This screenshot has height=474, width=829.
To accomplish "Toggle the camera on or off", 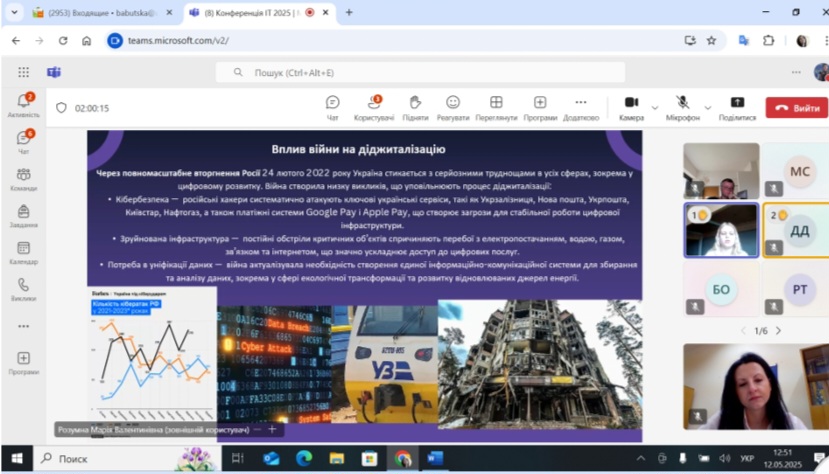I will 631,105.
